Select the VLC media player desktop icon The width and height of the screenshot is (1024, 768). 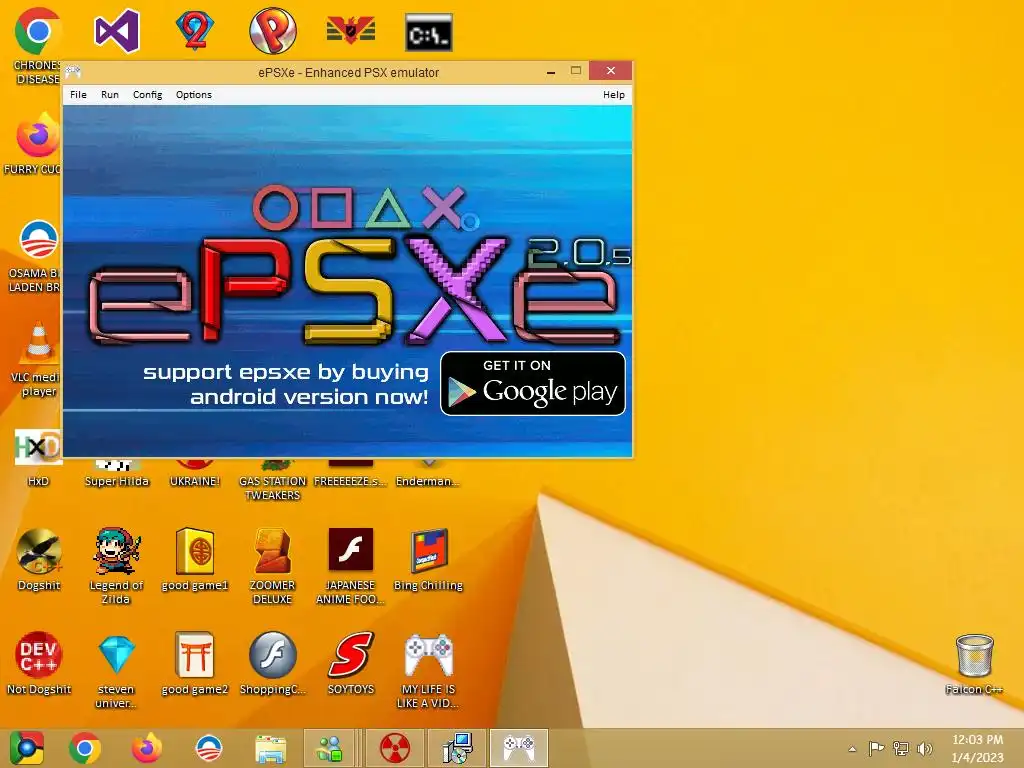tap(38, 342)
